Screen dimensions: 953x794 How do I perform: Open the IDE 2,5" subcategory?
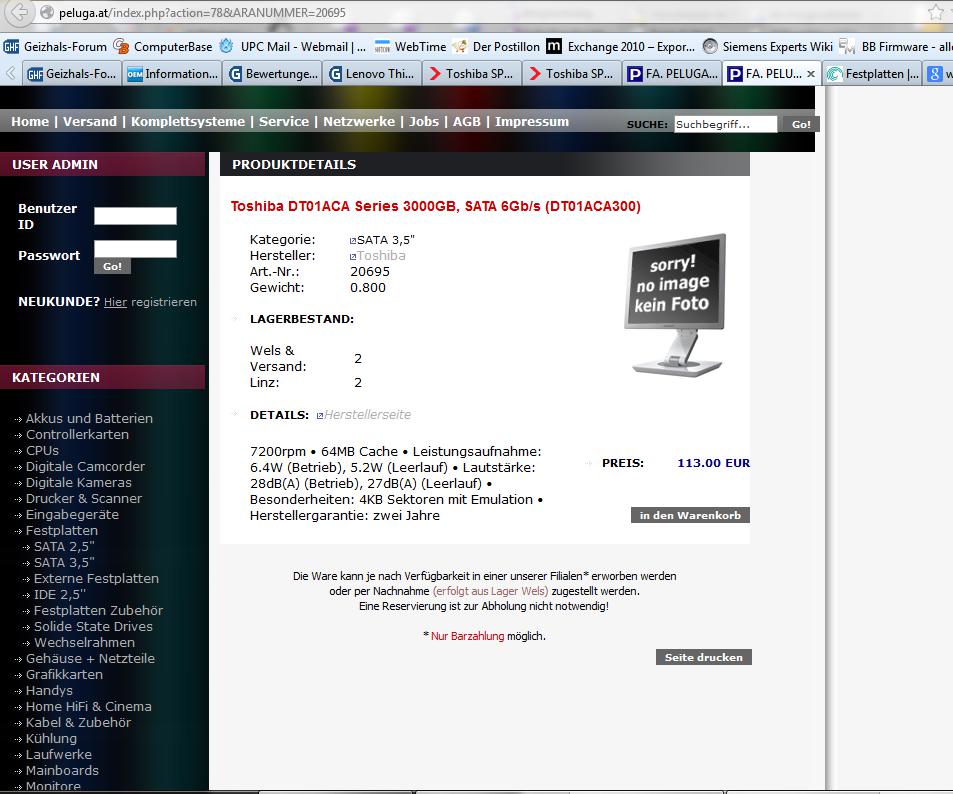click(60, 595)
